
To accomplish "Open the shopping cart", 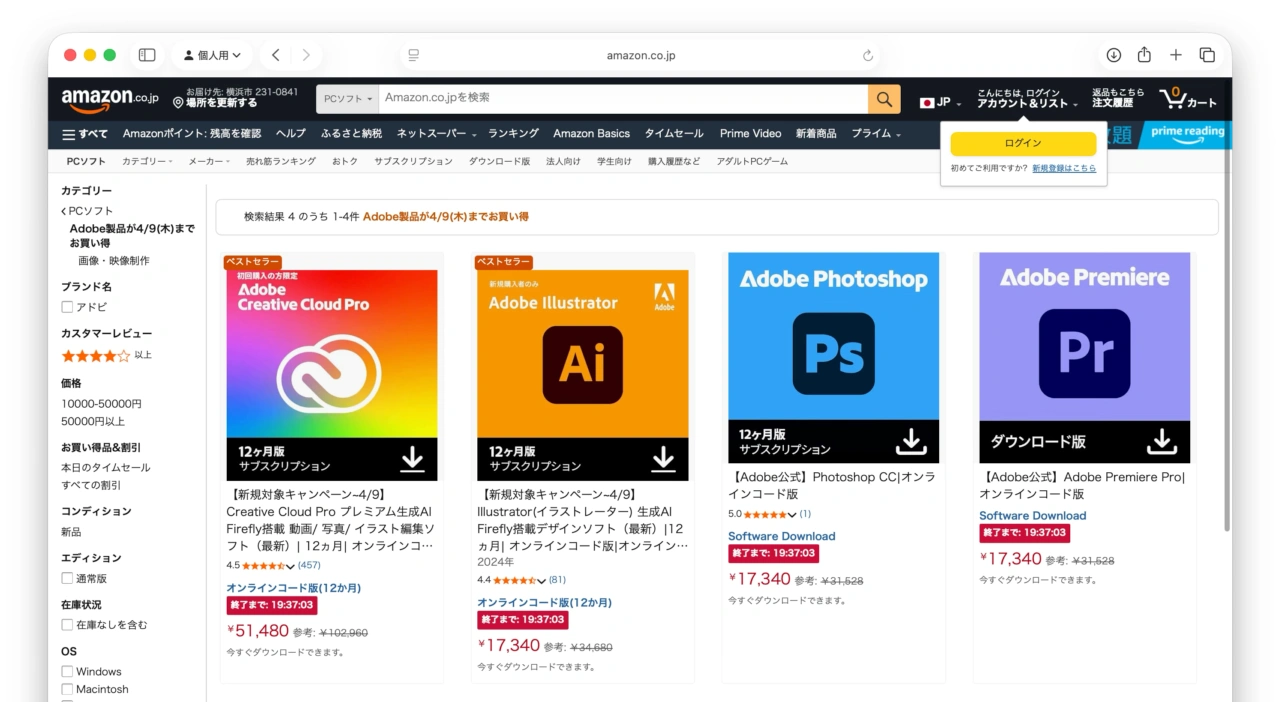I will point(1186,98).
